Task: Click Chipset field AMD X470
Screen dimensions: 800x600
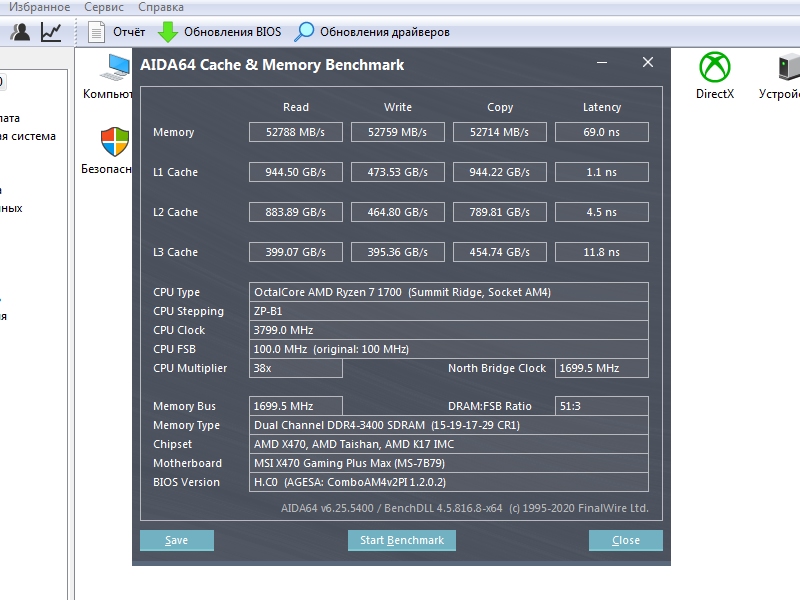Action: coord(449,444)
